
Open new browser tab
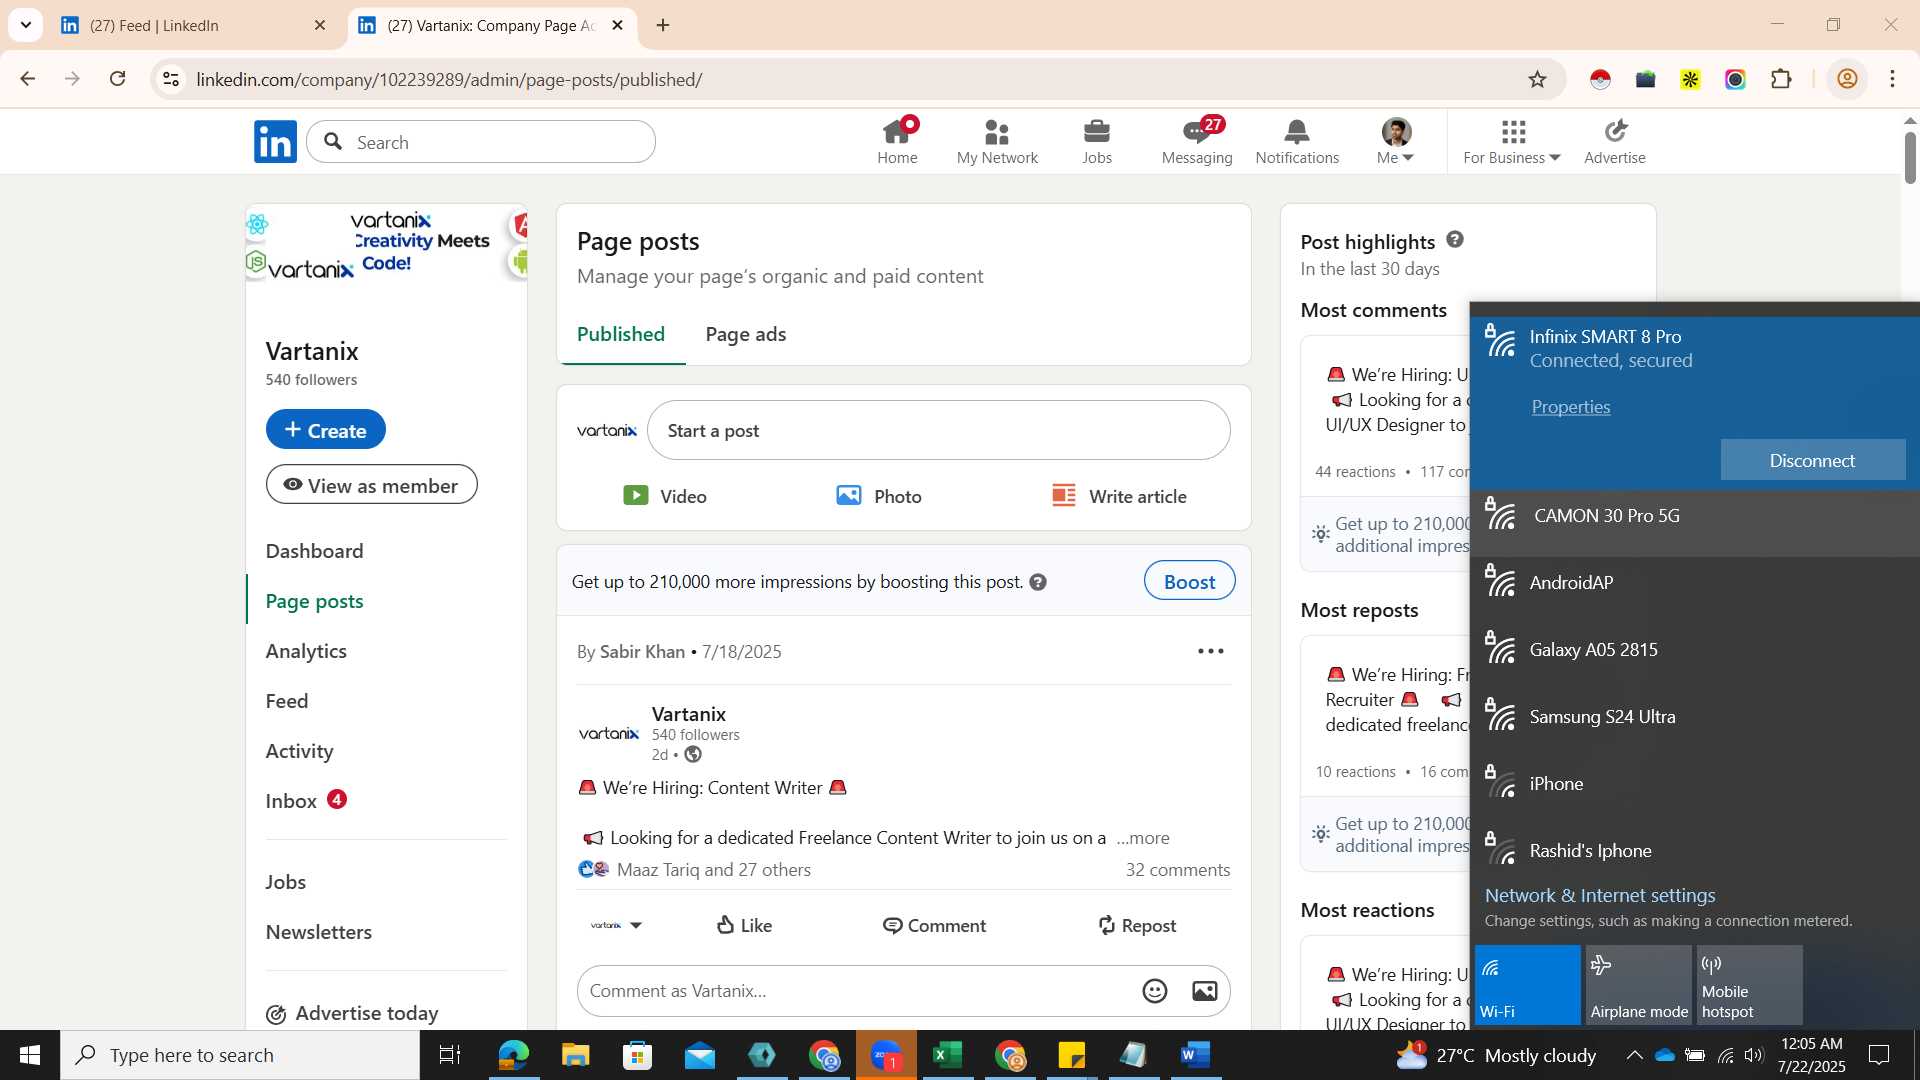point(663,25)
